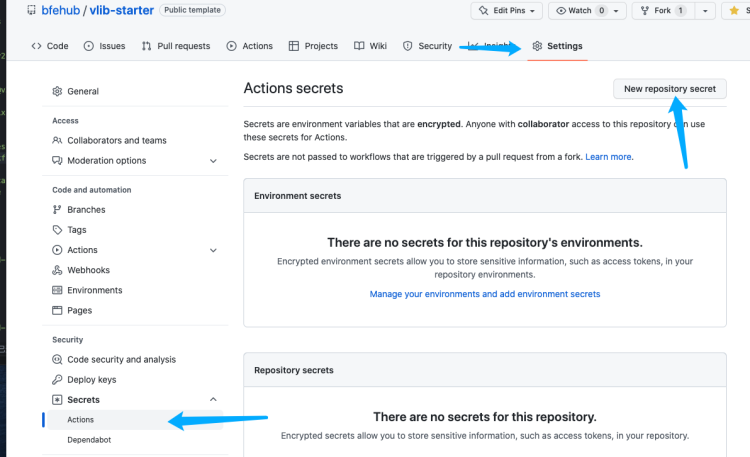This screenshot has width=750, height=457.
Task: Click the branch icon beside Branches
Action: click(57, 210)
